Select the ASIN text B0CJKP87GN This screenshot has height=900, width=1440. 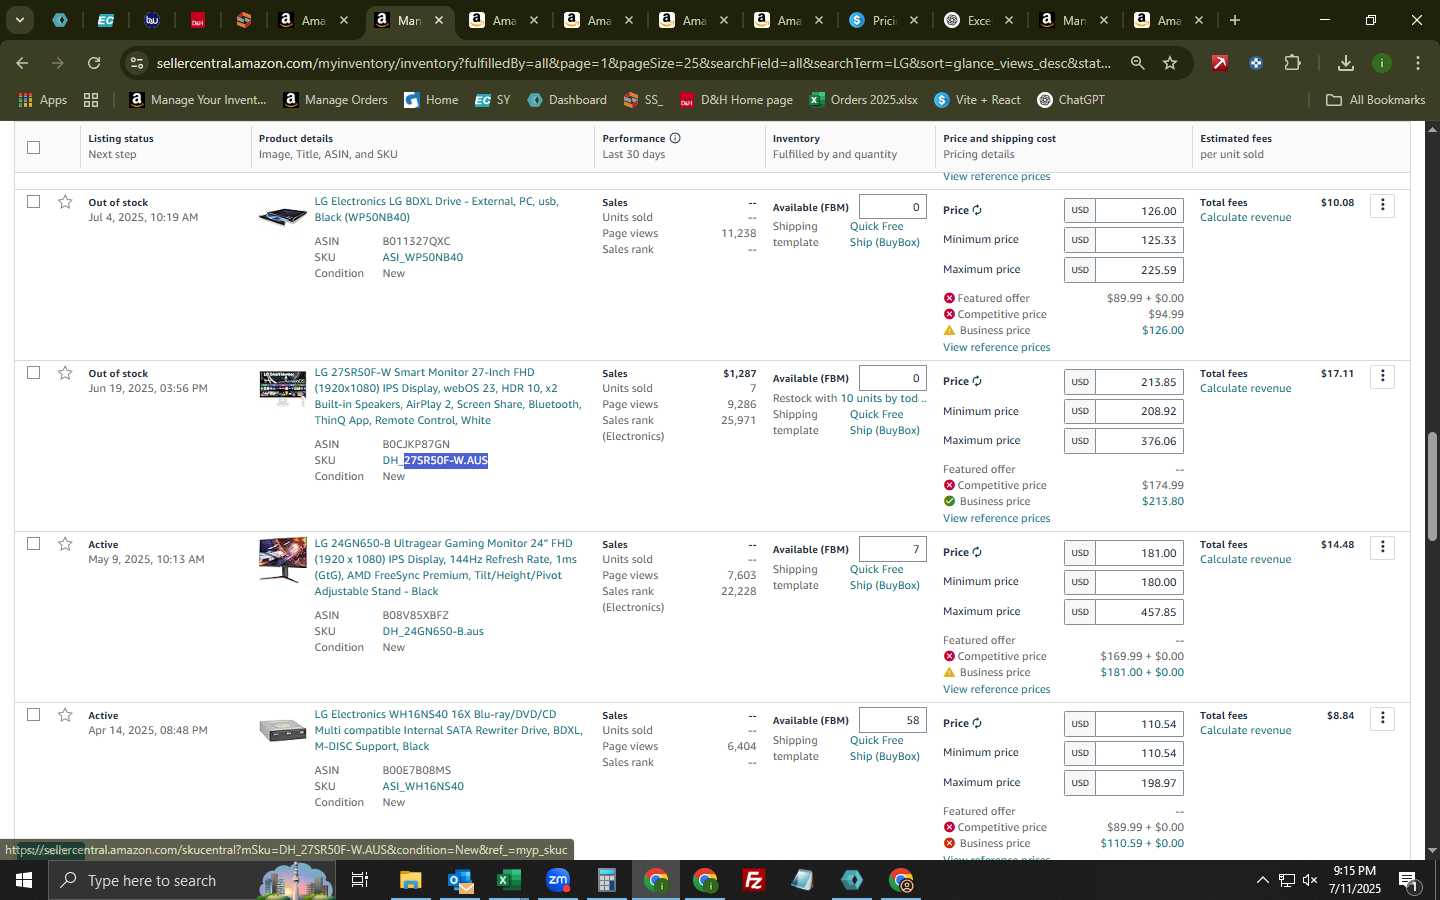[416, 444]
